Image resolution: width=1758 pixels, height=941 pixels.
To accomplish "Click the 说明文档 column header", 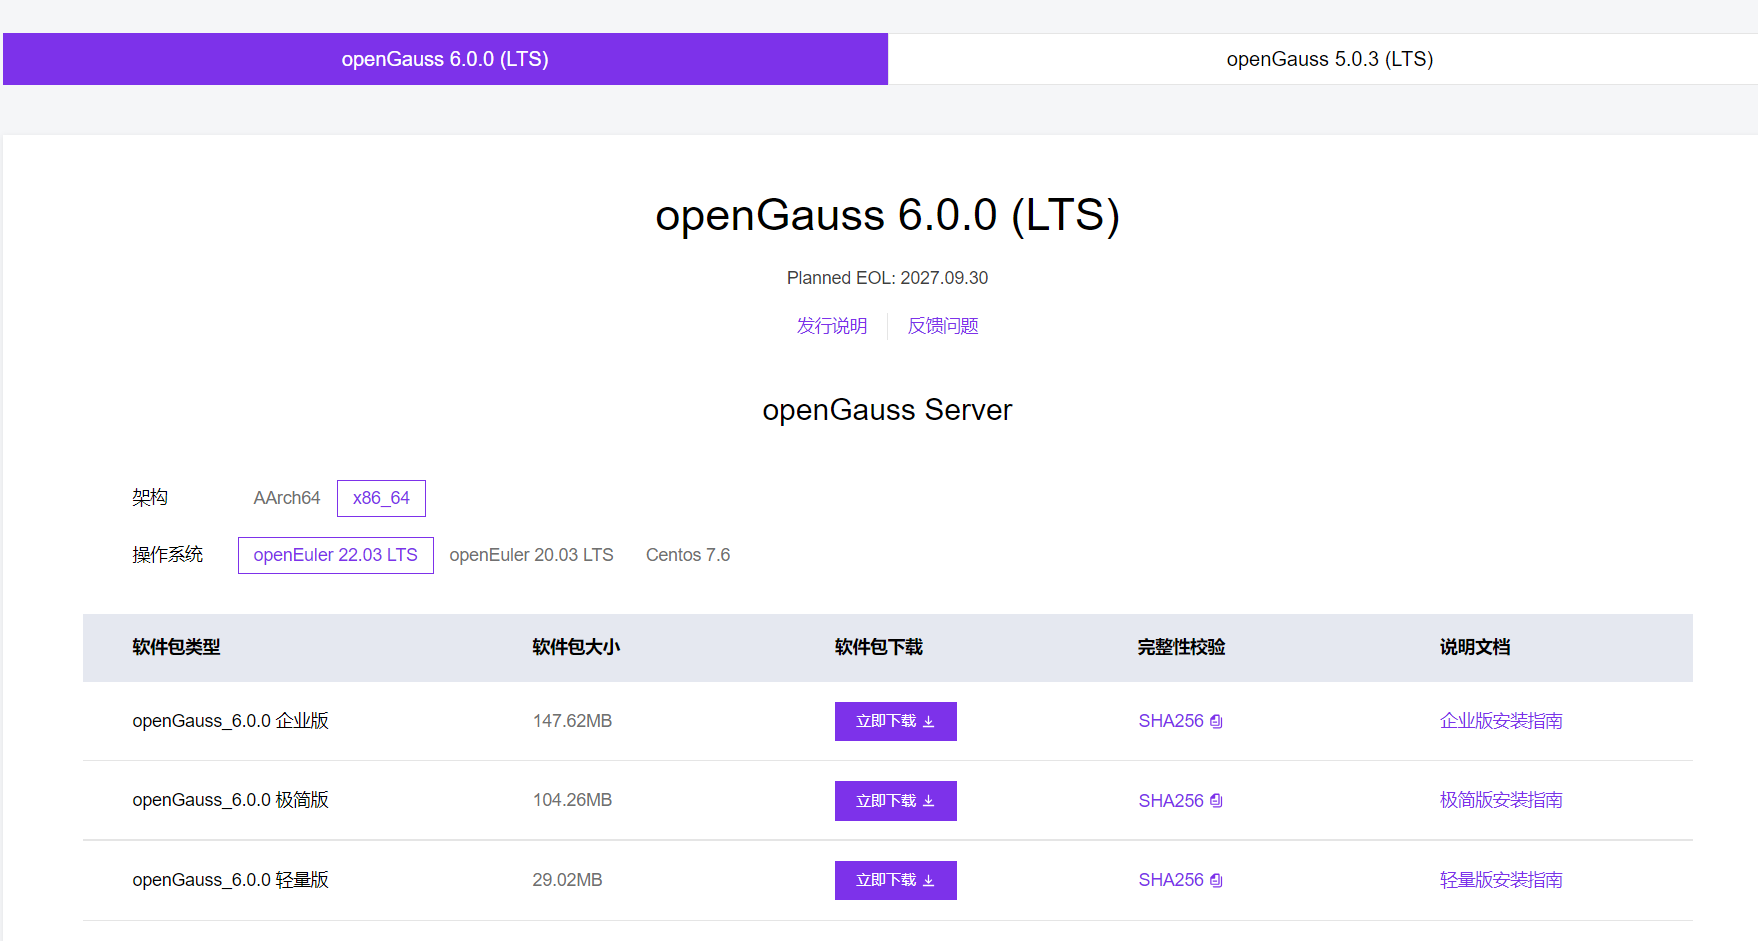I will pos(1475,647).
